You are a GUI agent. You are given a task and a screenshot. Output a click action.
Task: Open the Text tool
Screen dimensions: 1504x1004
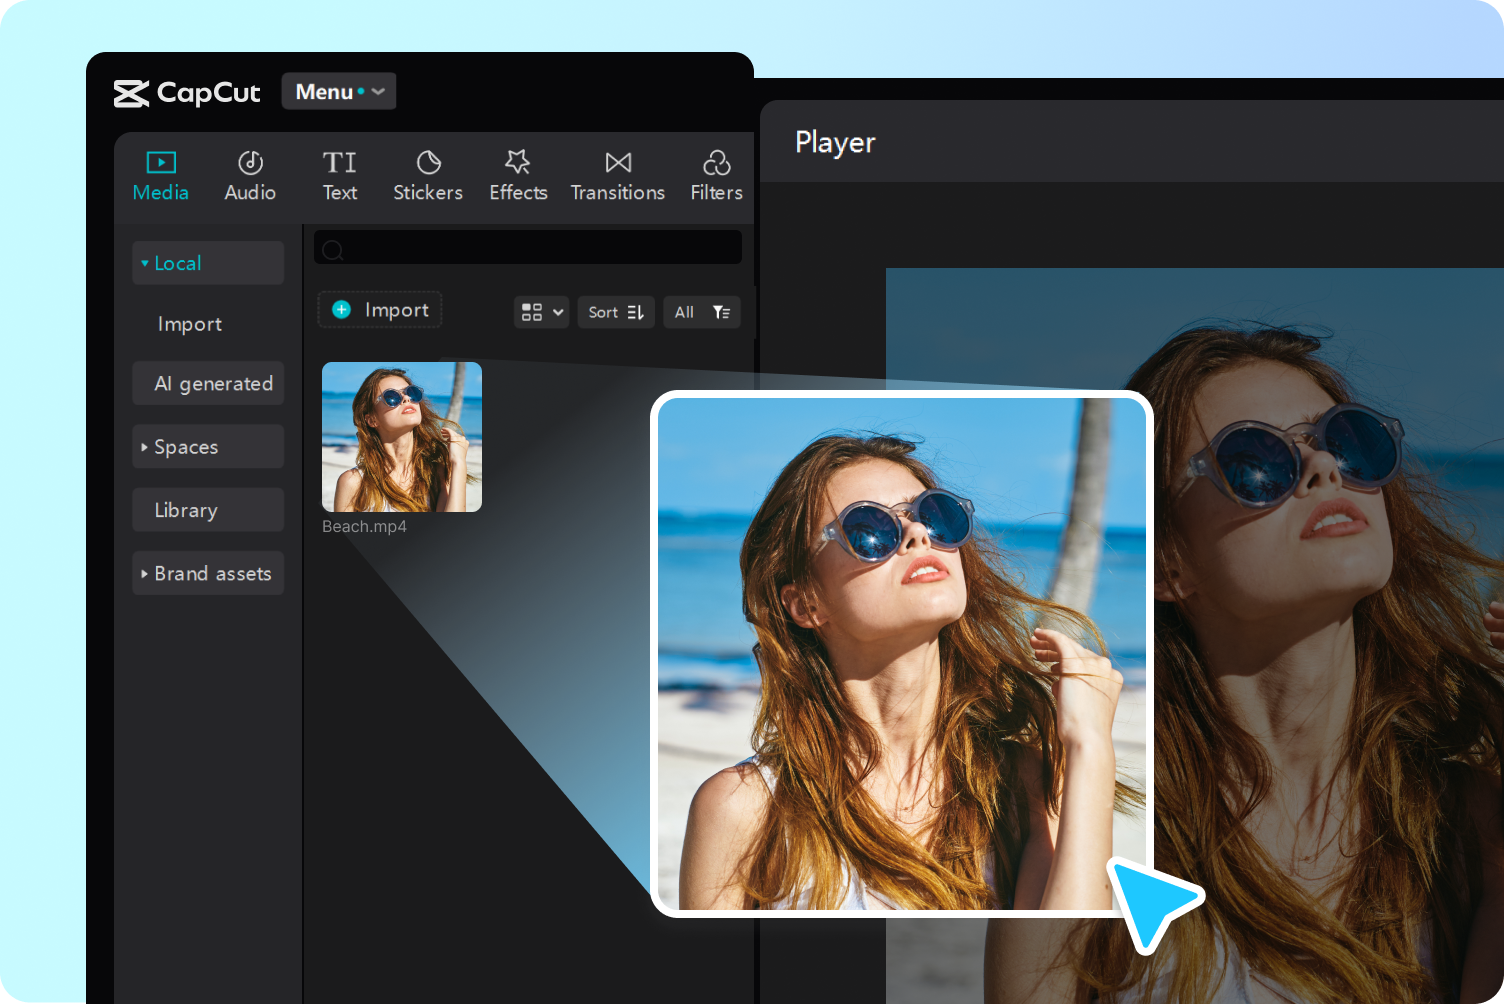[339, 175]
